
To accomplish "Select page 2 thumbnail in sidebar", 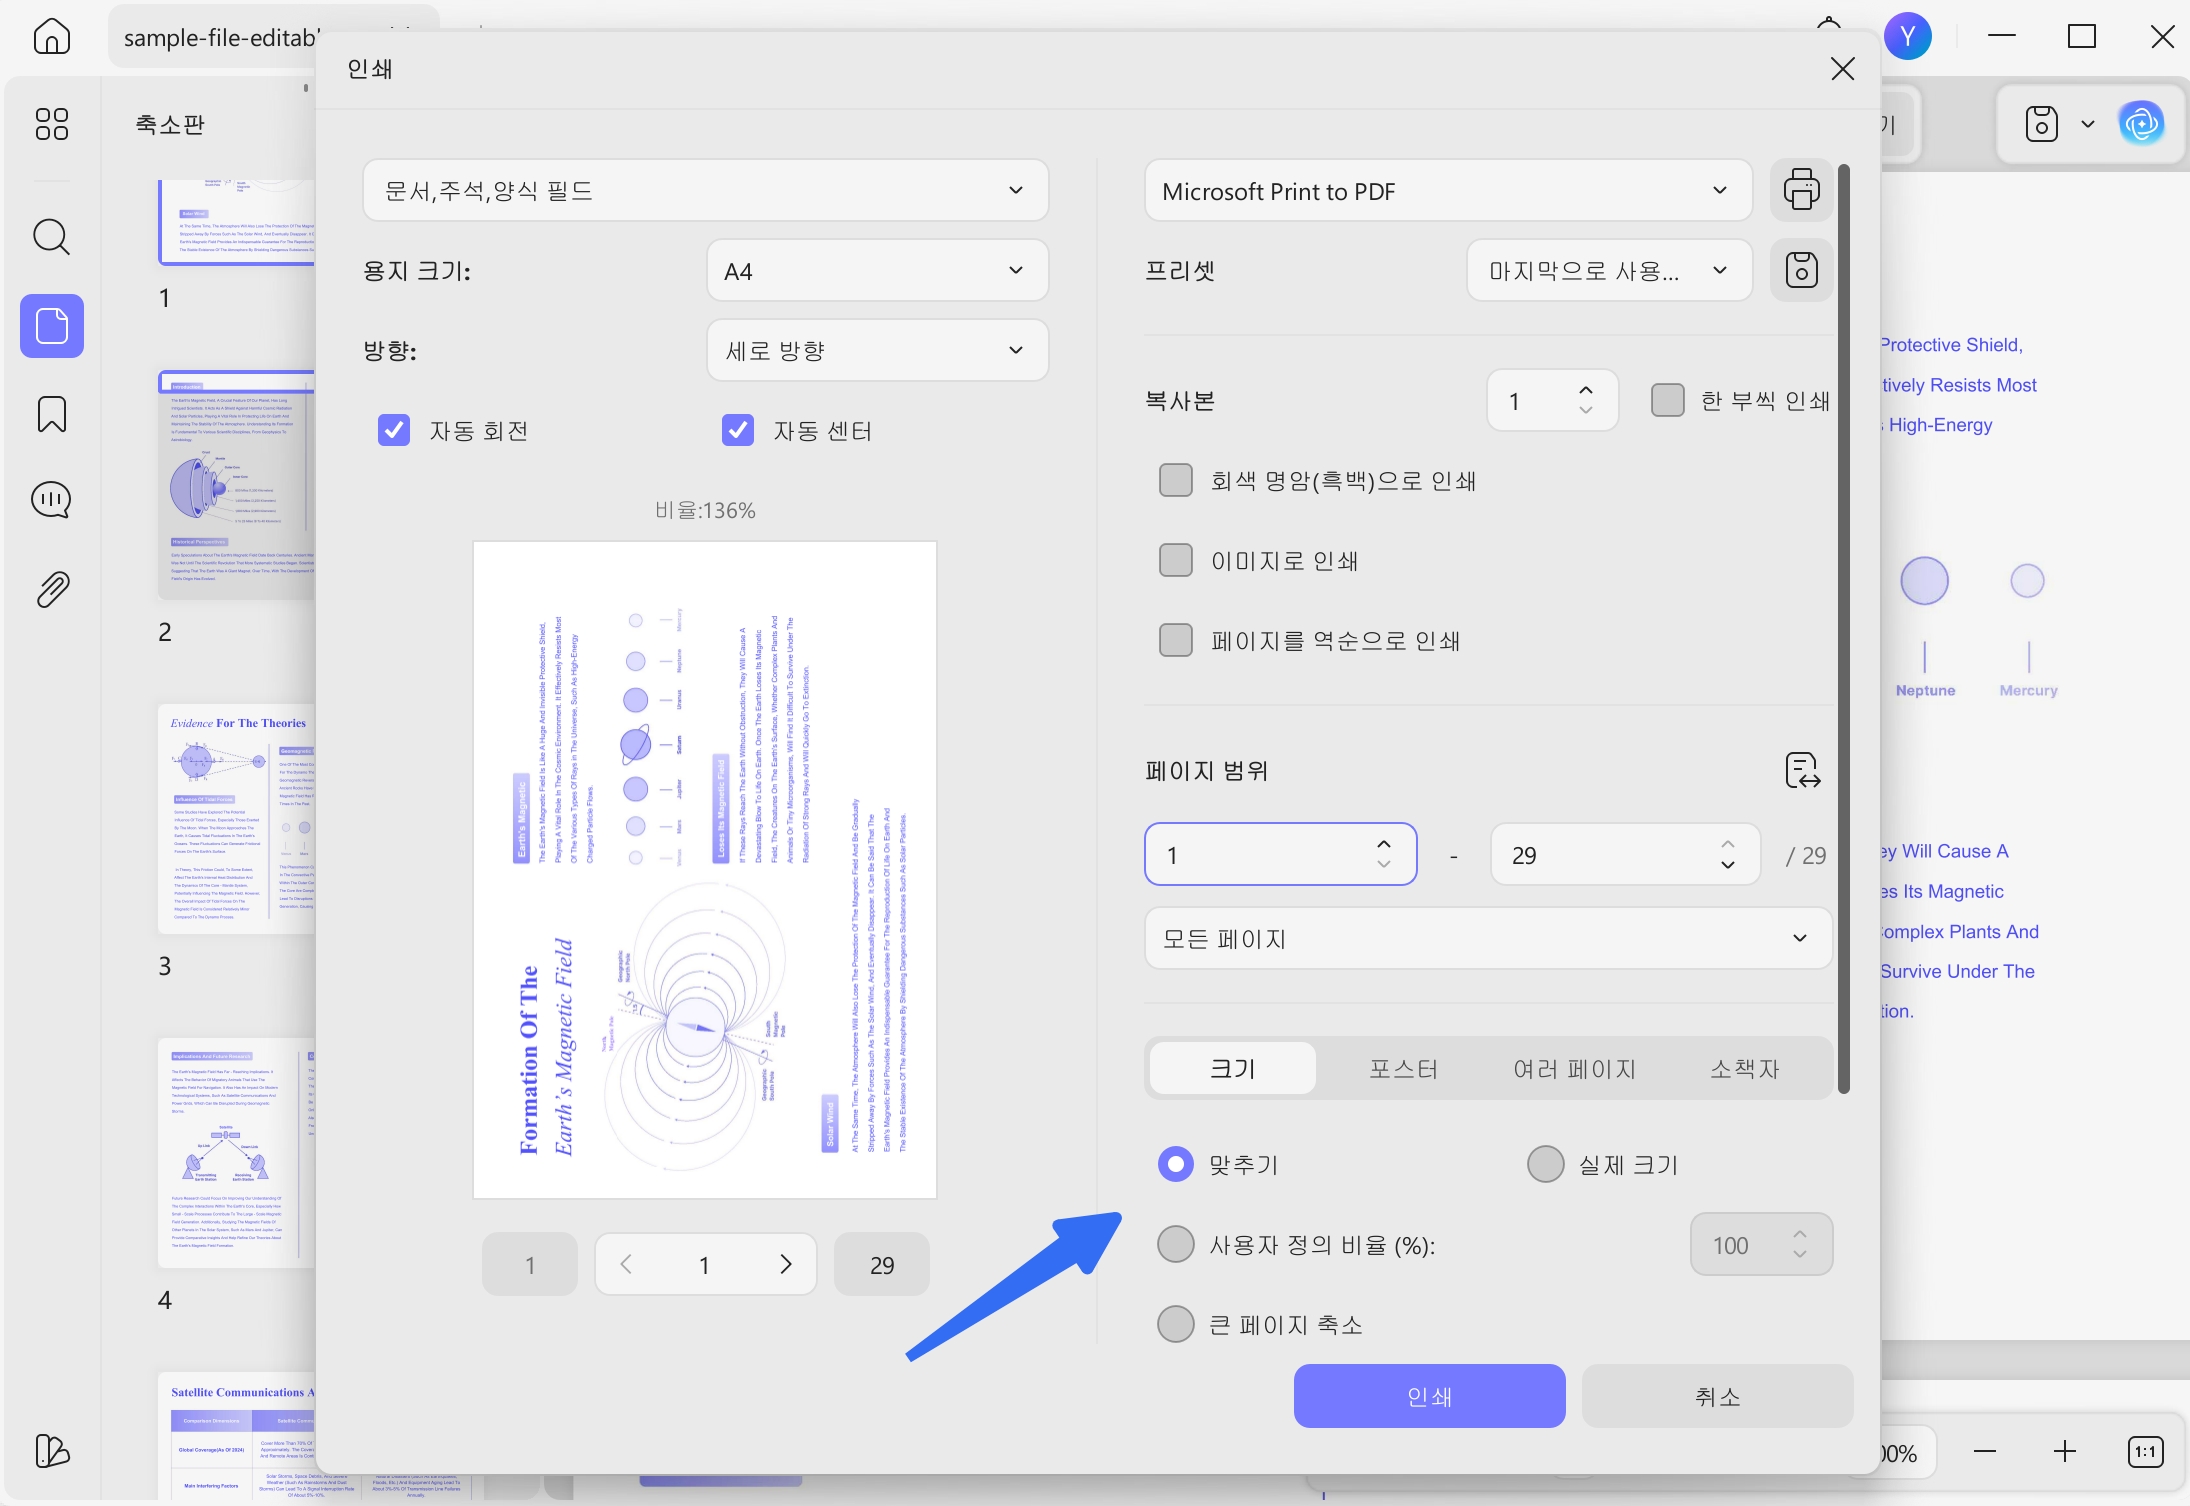I will tap(237, 485).
